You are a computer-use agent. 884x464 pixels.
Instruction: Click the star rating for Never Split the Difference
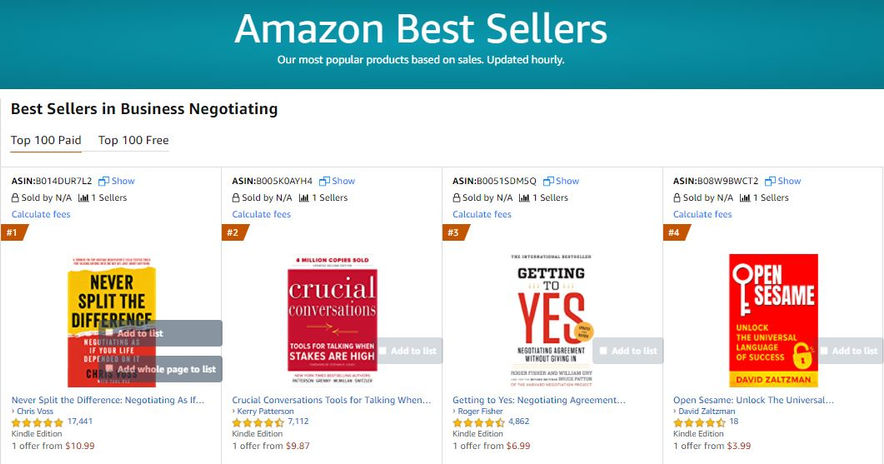(x=37, y=422)
